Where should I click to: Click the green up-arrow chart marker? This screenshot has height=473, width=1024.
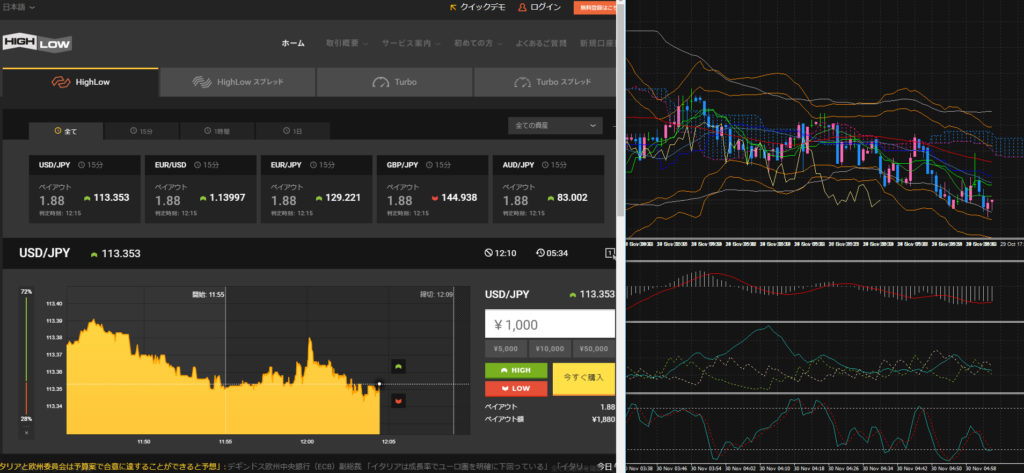398,367
